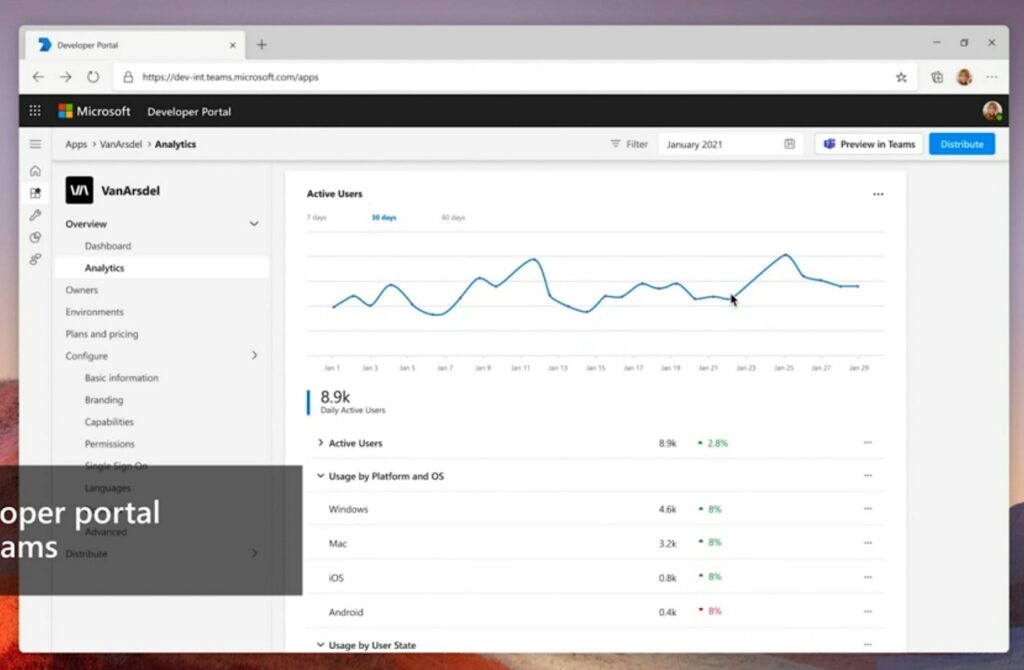Viewport: 1024px width, 670px height.
Task: Click the calendar icon in the date picker
Action: [x=791, y=144]
